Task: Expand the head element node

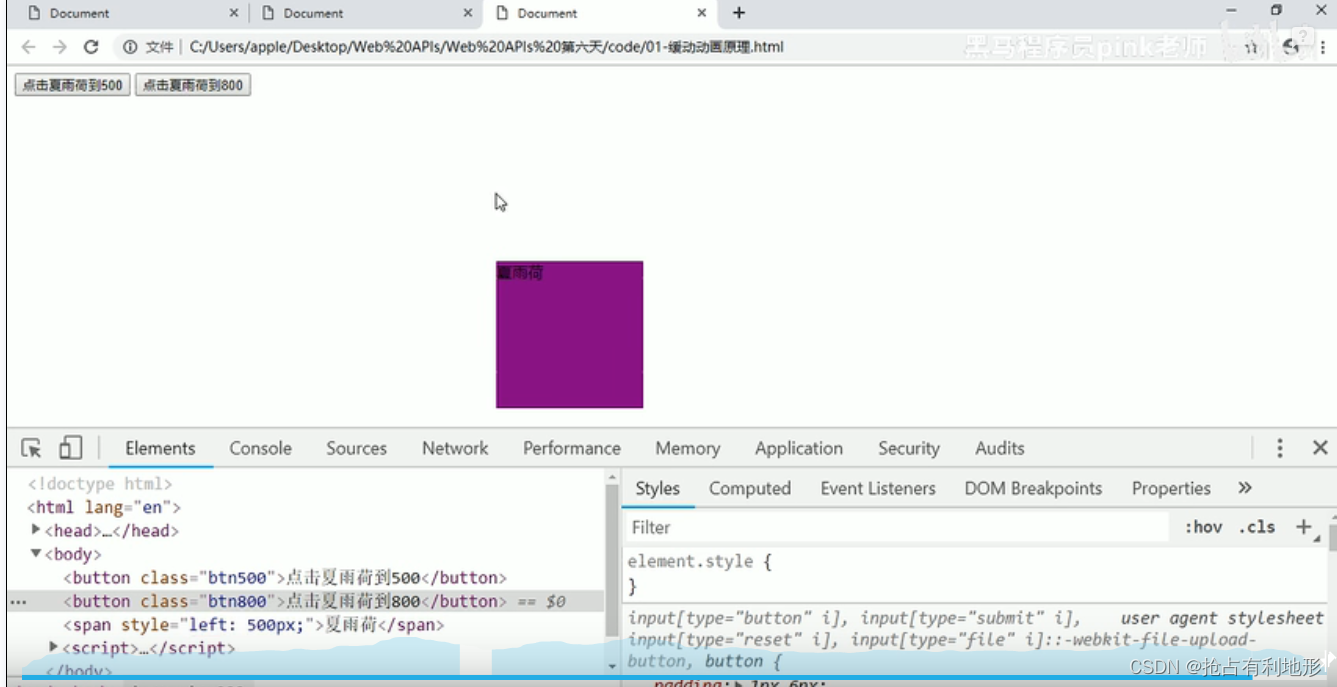Action: point(36,530)
